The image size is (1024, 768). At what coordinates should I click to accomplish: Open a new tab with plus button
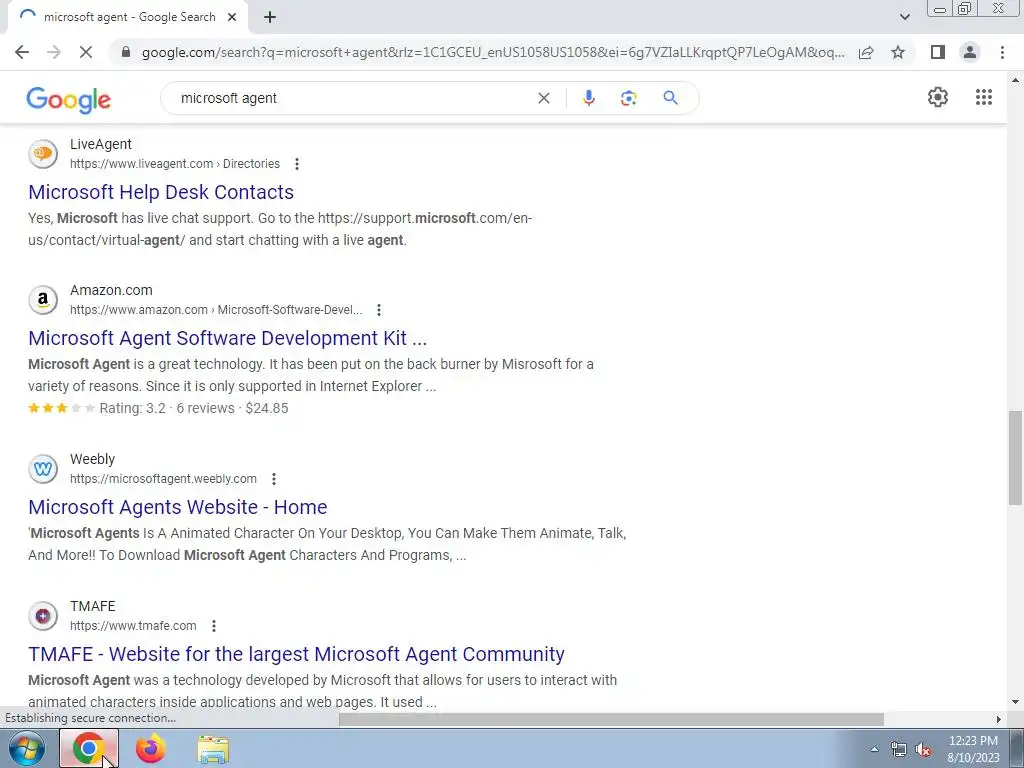270,18
